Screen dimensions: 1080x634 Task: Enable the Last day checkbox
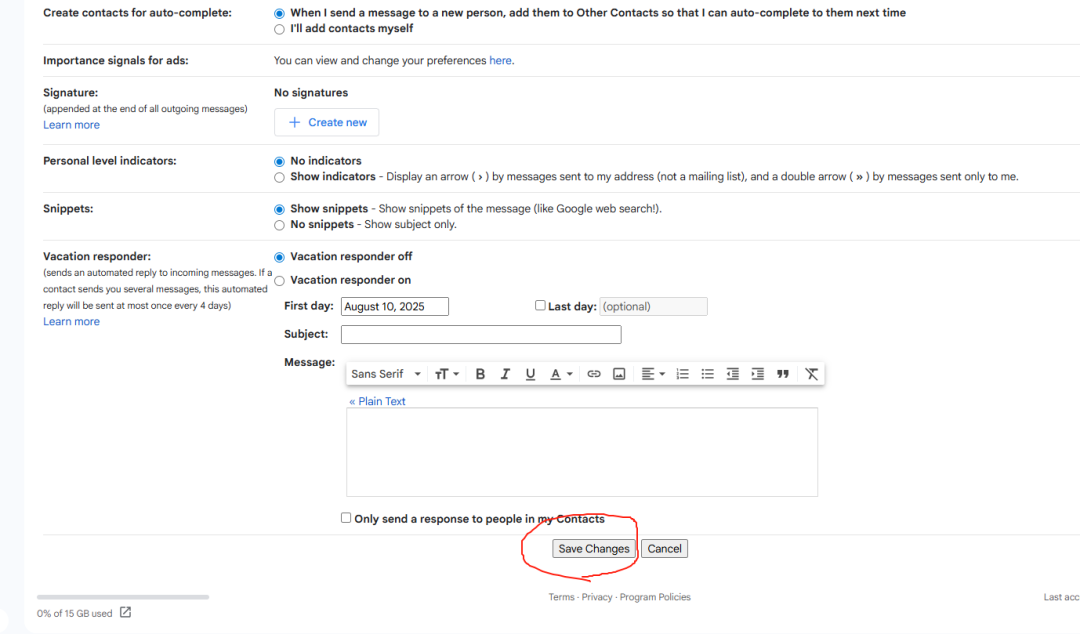[x=540, y=306]
